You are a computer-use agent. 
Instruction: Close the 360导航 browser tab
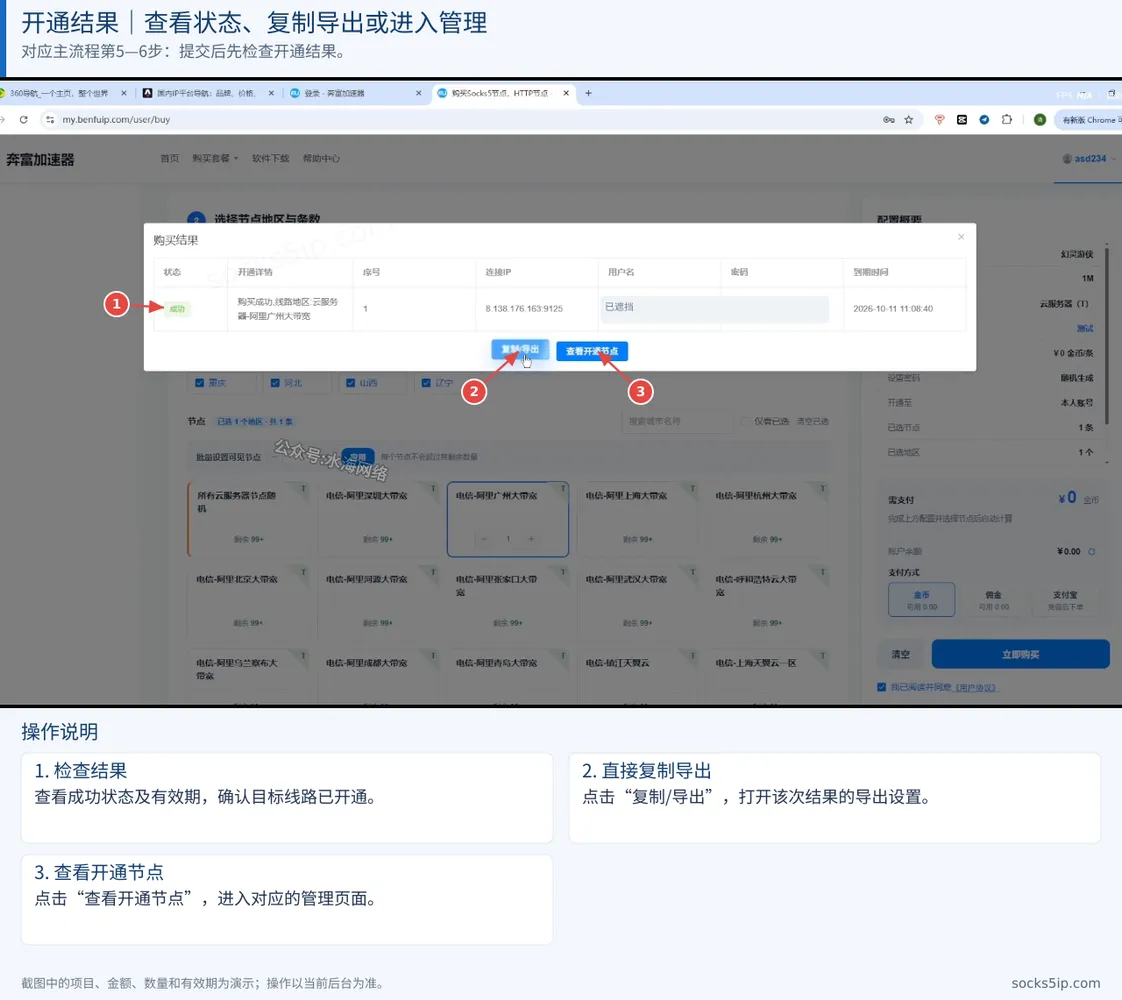(x=124, y=93)
